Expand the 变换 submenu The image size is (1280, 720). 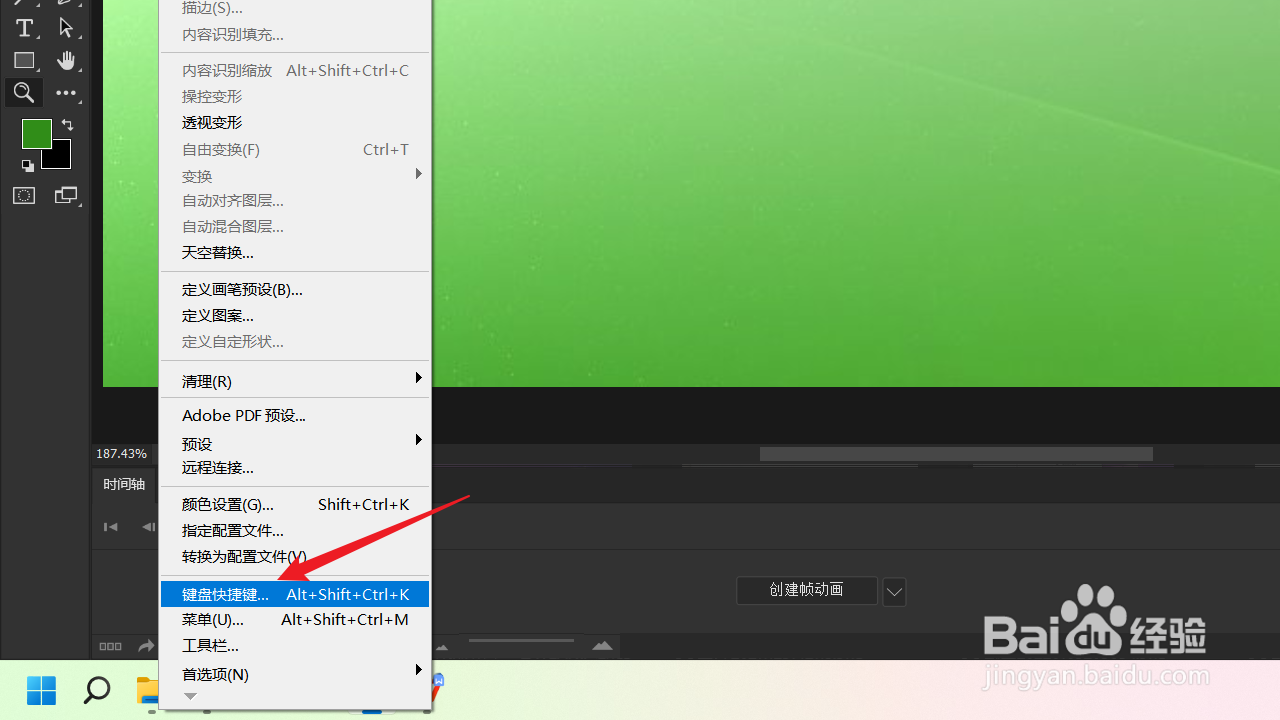pos(295,176)
